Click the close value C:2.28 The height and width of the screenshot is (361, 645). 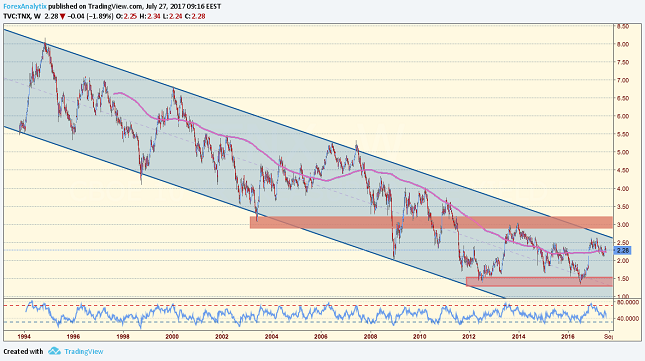point(195,16)
